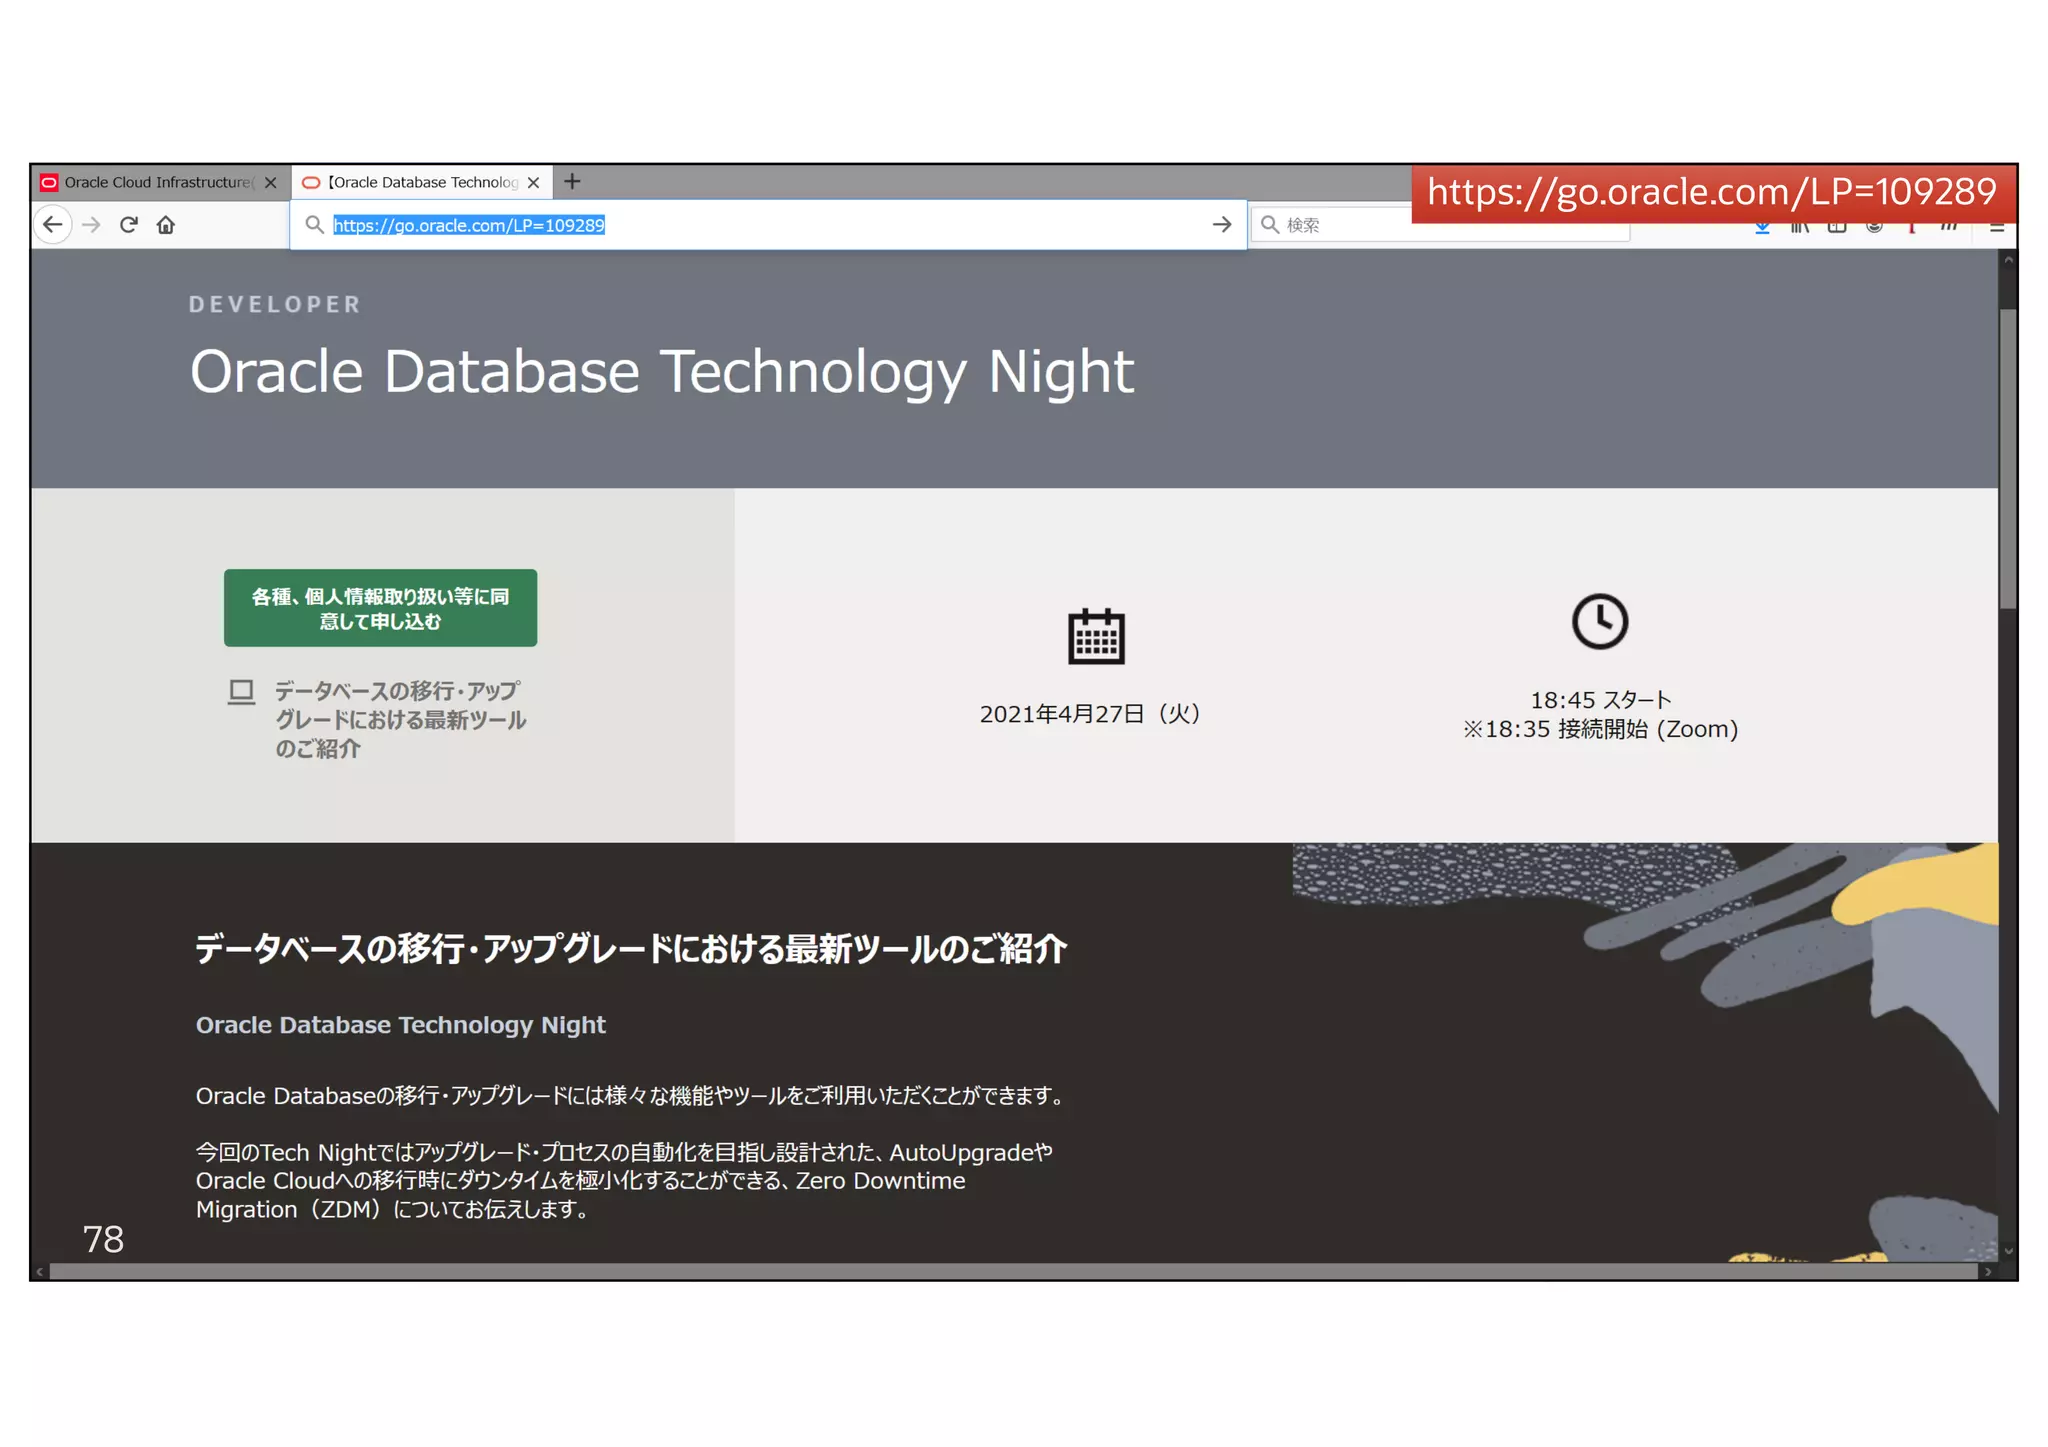Select the Oracle Database Technology tab
This screenshot has width=2048, height=1447.
(422, 182)
